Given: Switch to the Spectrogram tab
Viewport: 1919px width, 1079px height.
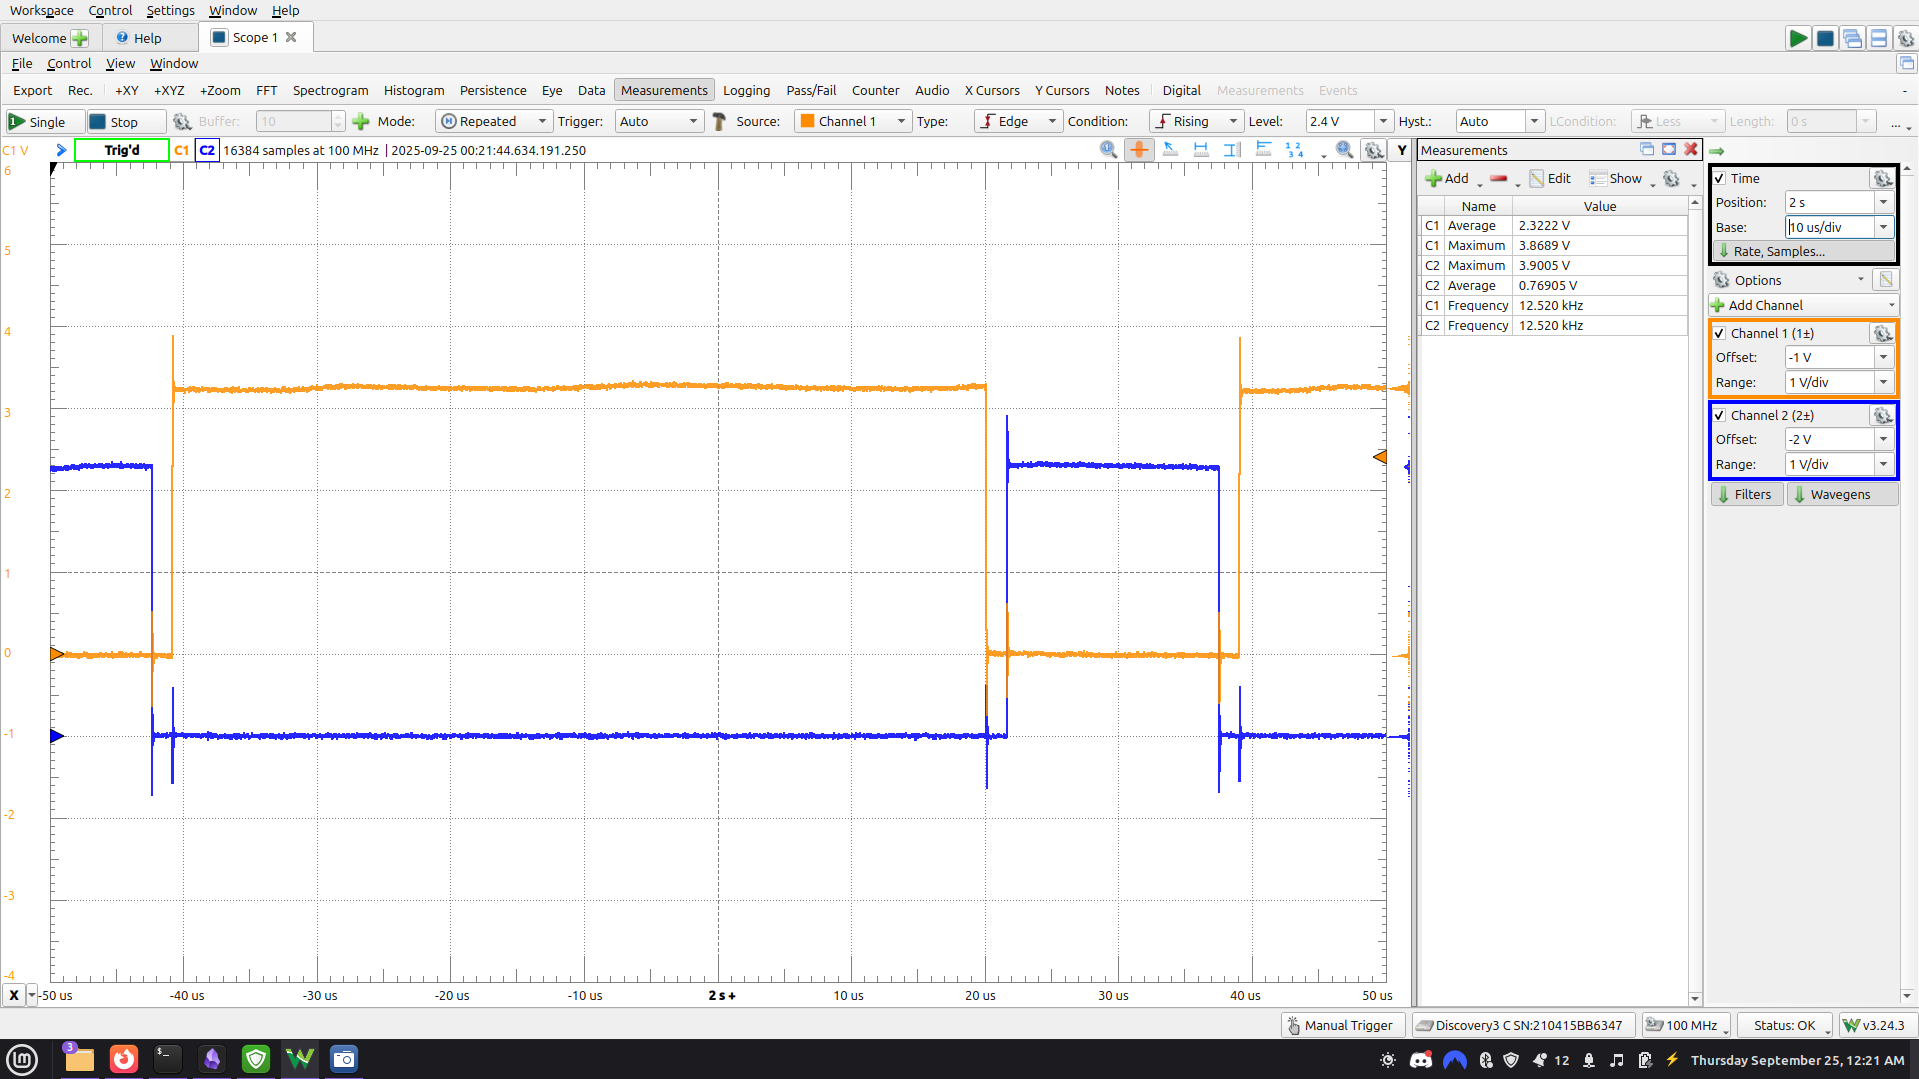Looking at the screenshot, I should click(330, 90).
